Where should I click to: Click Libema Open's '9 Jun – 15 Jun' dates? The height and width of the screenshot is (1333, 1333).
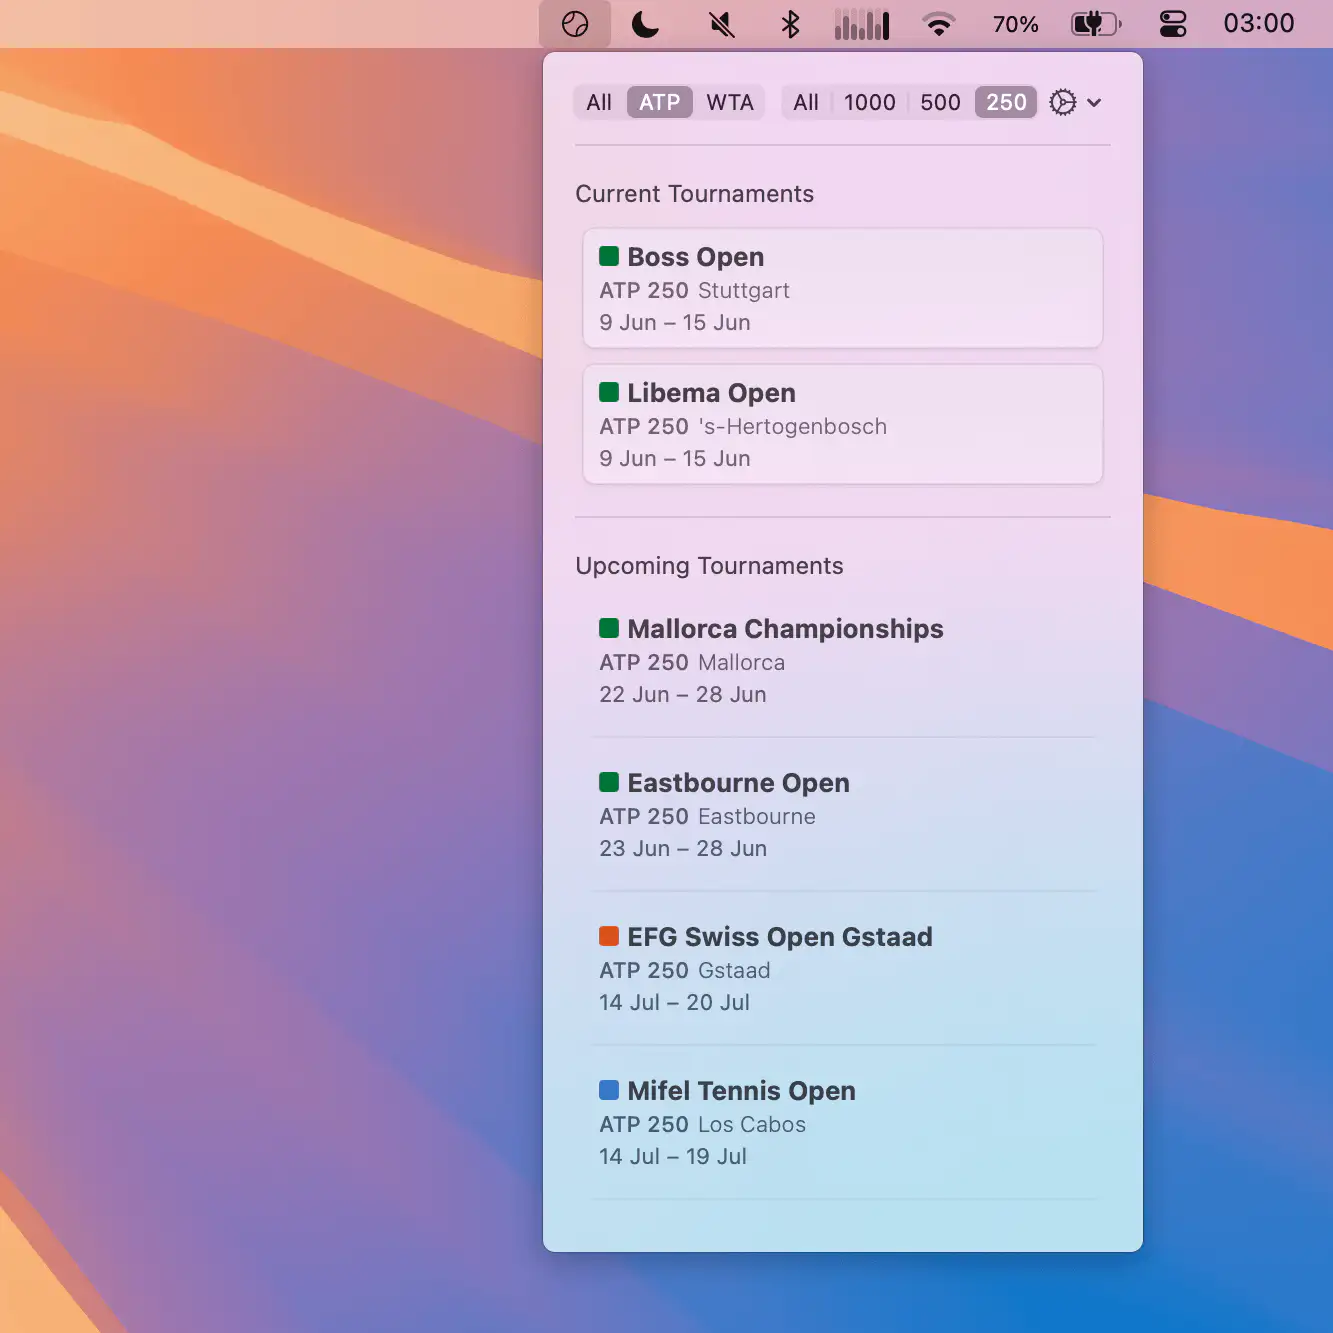(x=675, y=459)
